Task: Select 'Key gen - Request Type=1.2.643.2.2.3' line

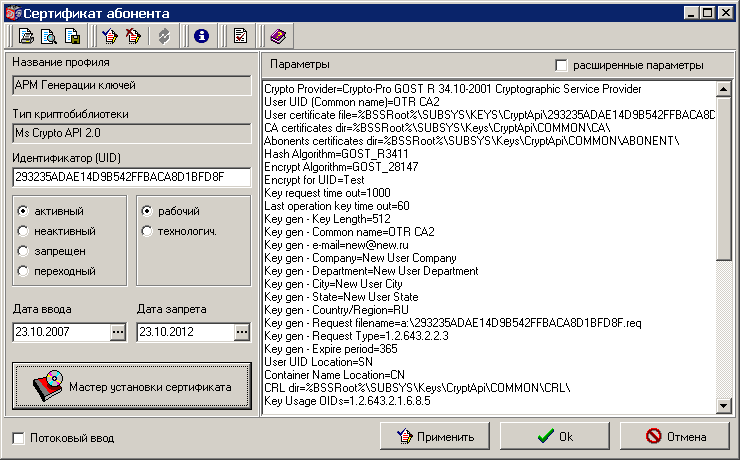Action: [x=356, y=336]
